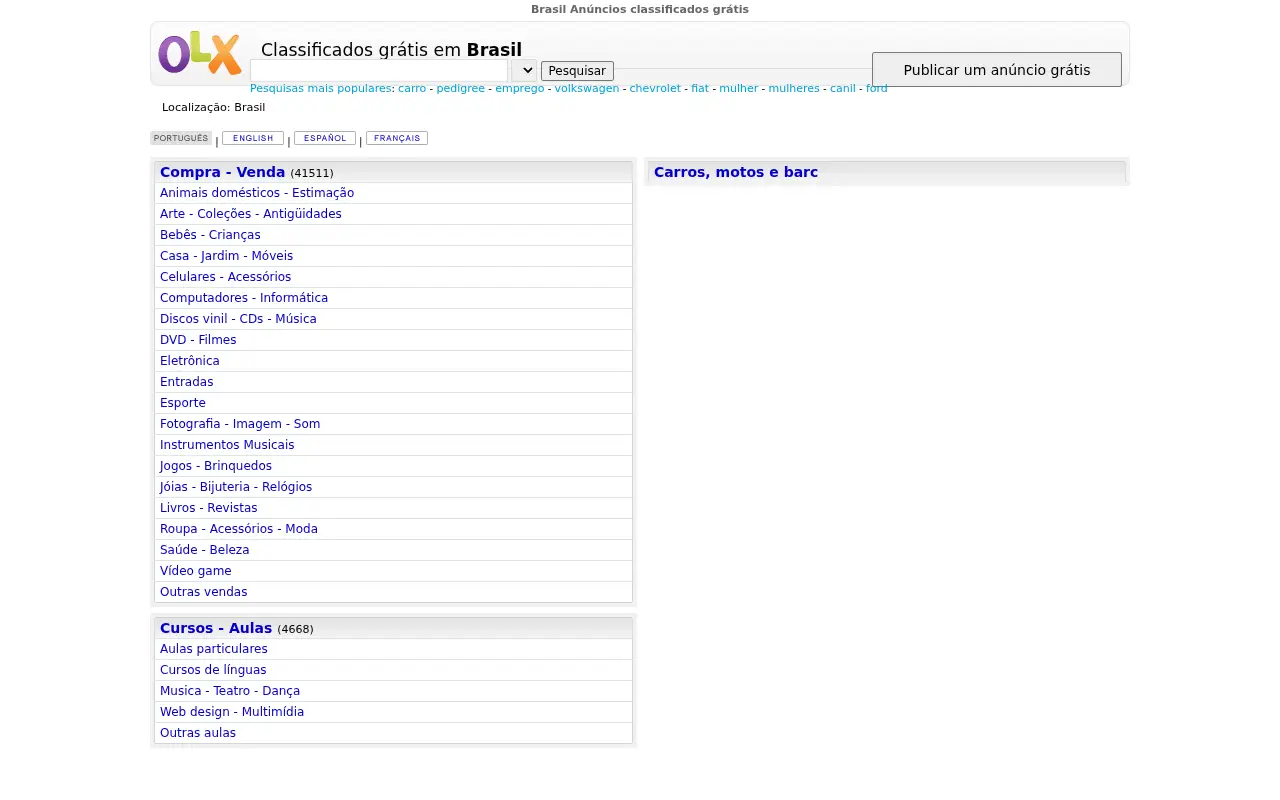
Task: Open Jogos - Brinquedos category
Action: pos(216,466)
